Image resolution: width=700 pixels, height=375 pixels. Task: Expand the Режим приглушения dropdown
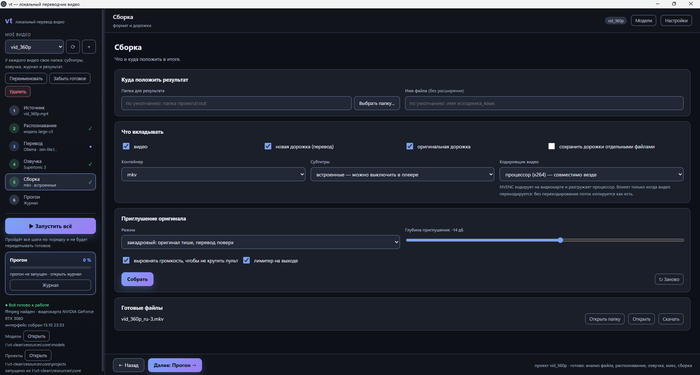coord(260,242)
